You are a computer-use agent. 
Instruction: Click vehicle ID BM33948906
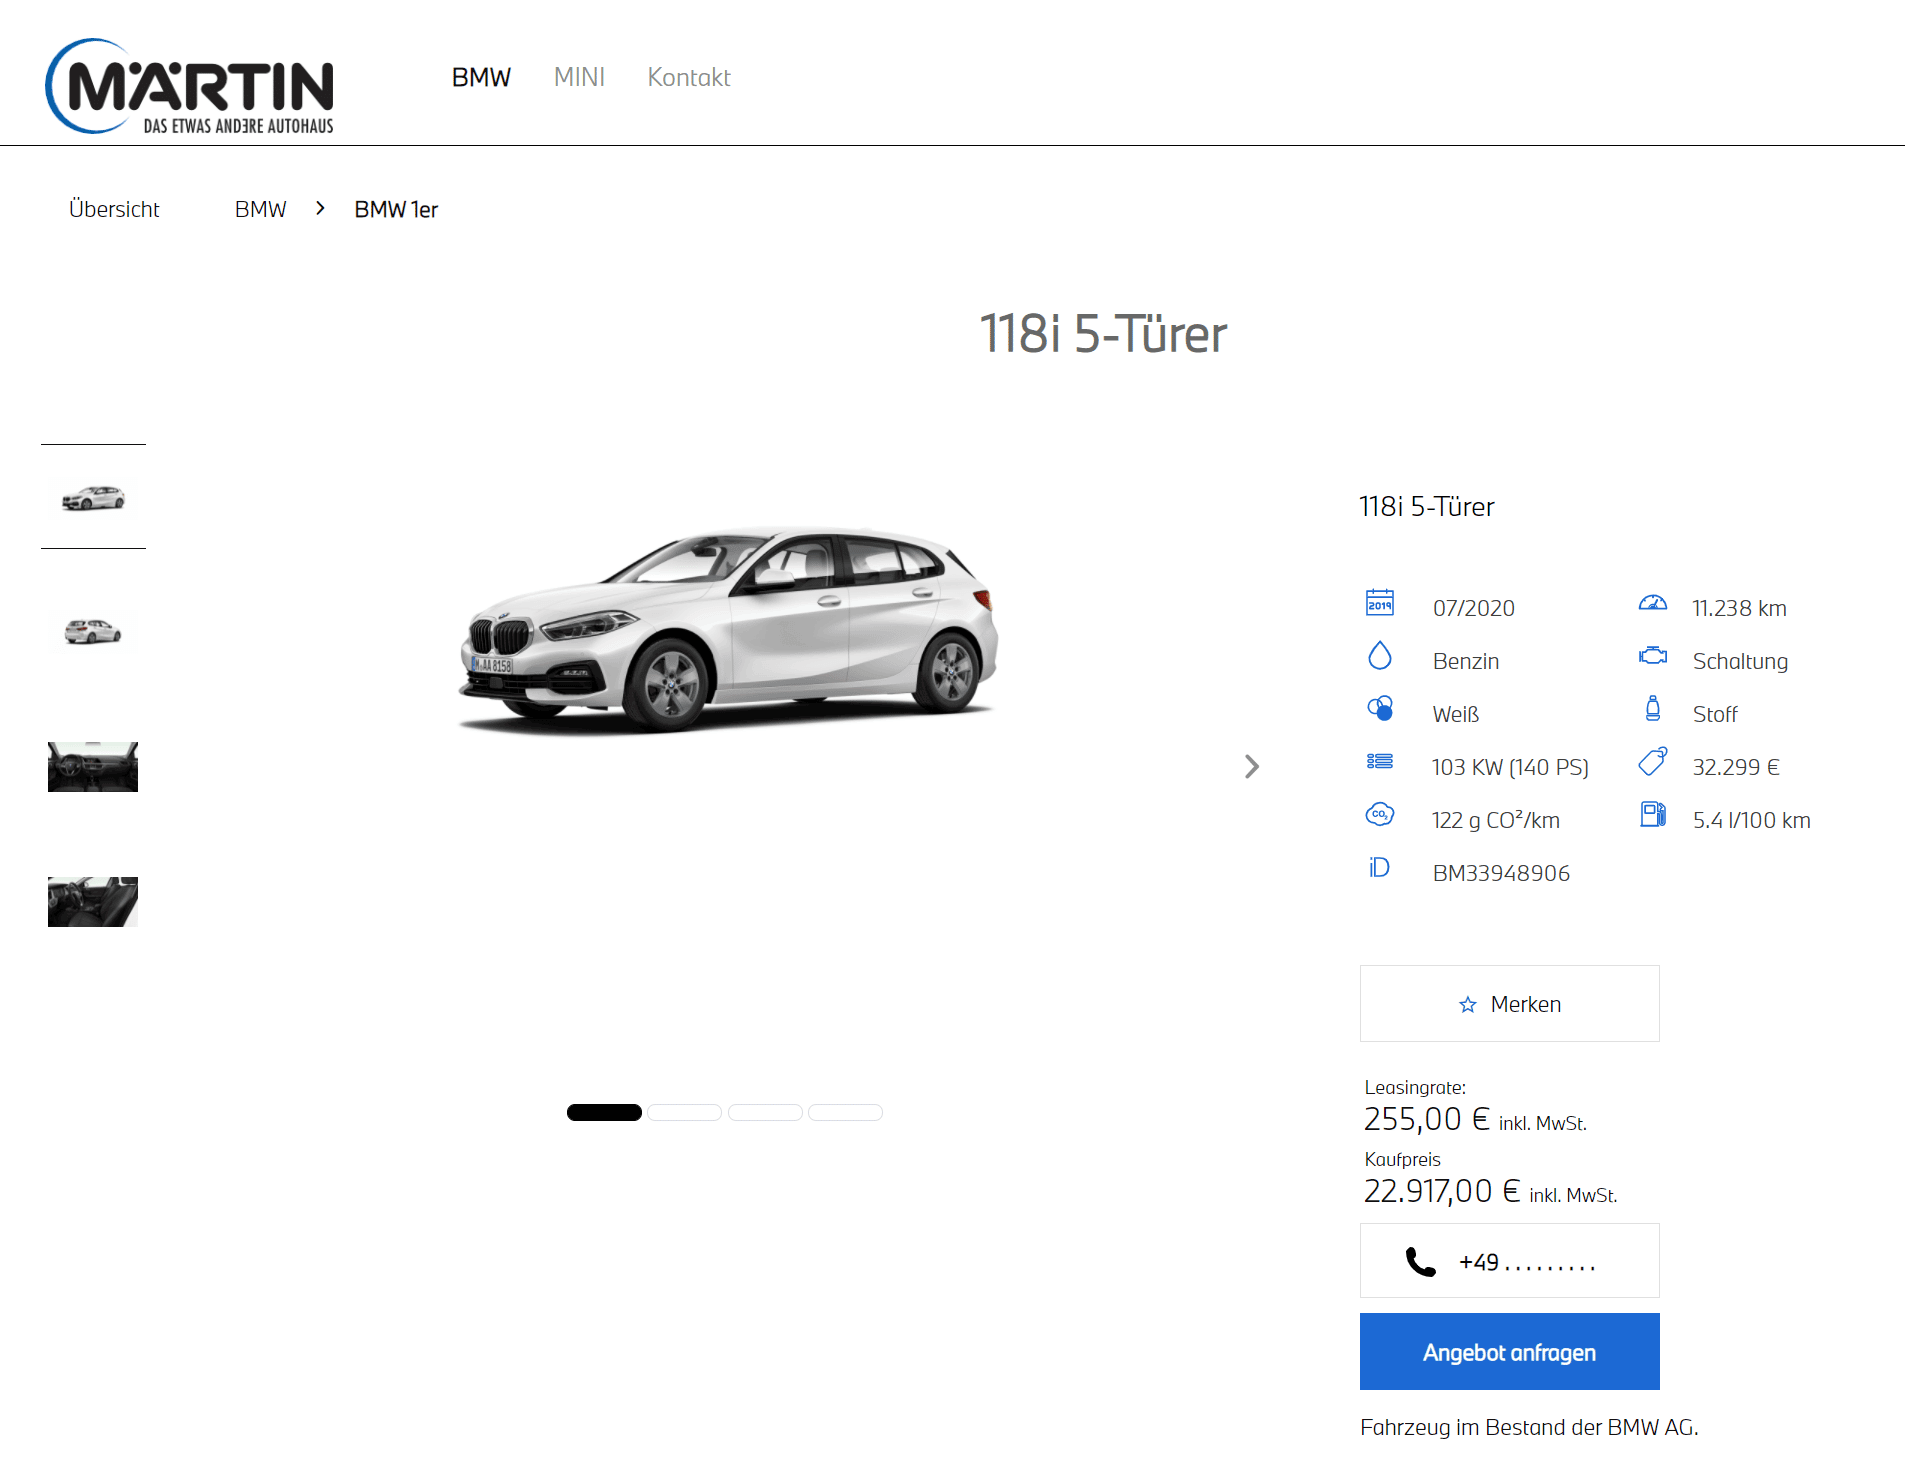coord(1501,873)
